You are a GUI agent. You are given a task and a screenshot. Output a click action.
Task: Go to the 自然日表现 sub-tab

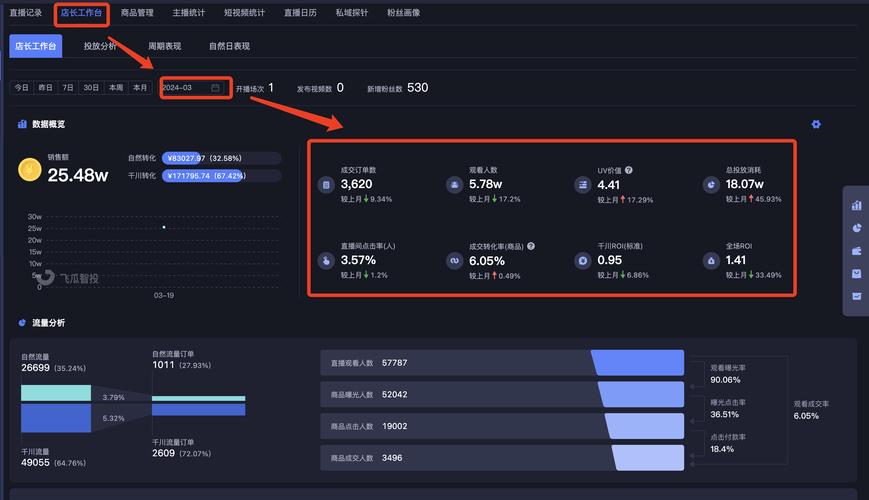coord(229,46)
